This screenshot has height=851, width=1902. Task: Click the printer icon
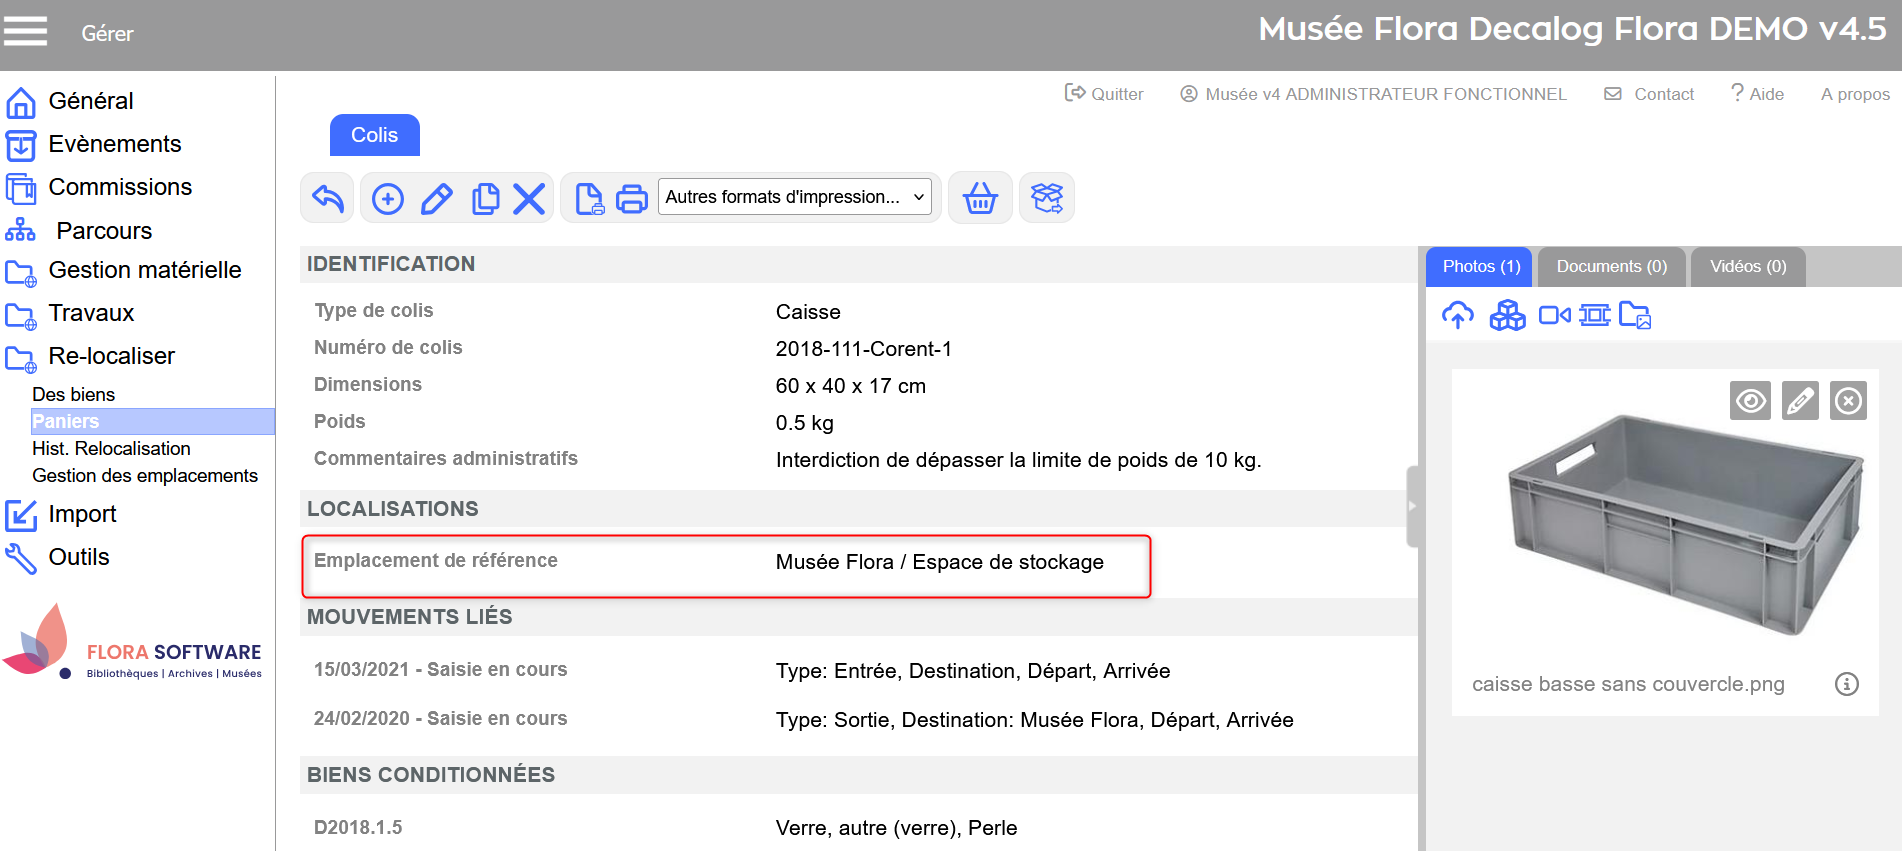pos(631,199)
